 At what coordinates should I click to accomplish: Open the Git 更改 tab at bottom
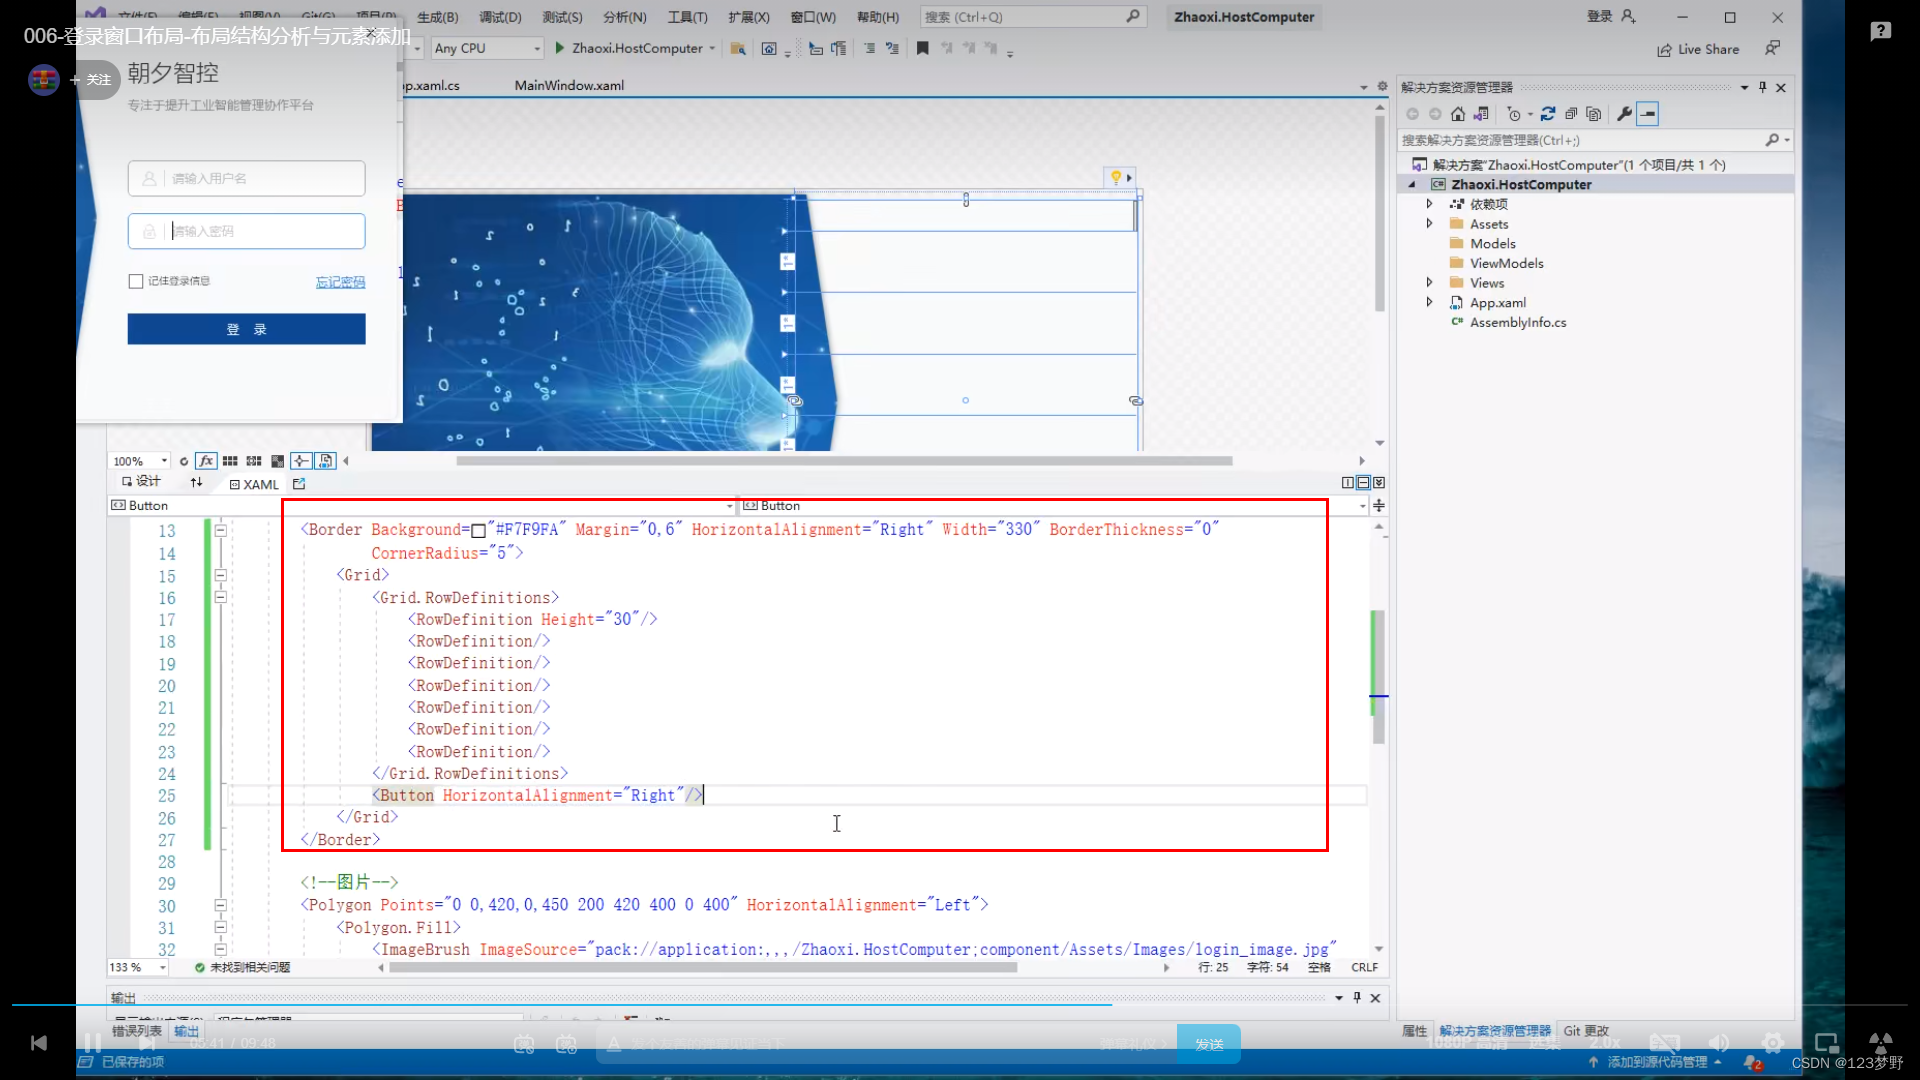point(1586,1031)
